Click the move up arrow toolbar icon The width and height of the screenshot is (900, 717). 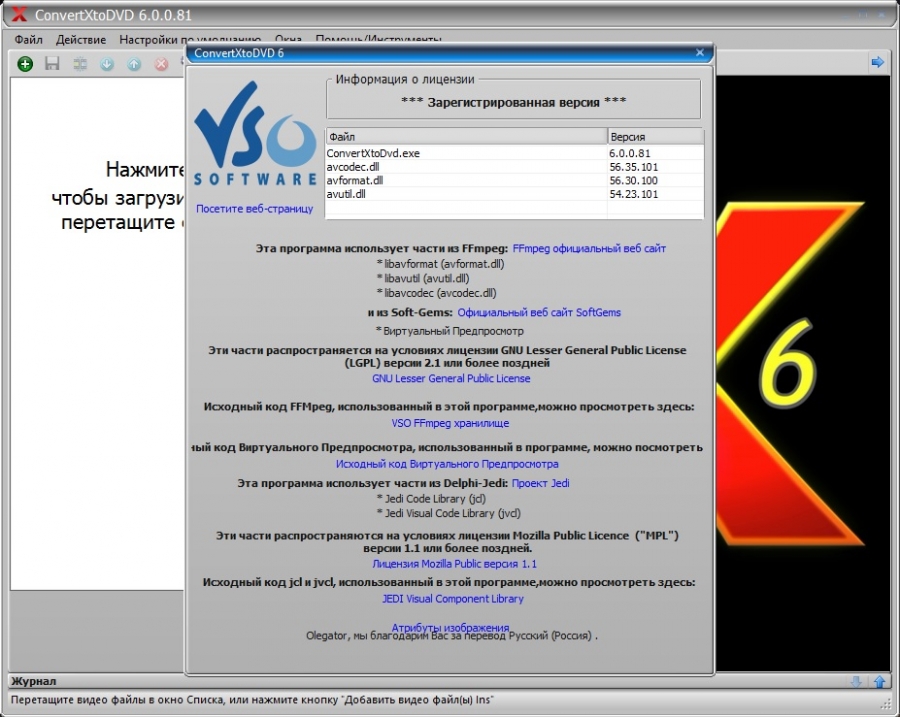pyautogui.click(x=134, y=64)
